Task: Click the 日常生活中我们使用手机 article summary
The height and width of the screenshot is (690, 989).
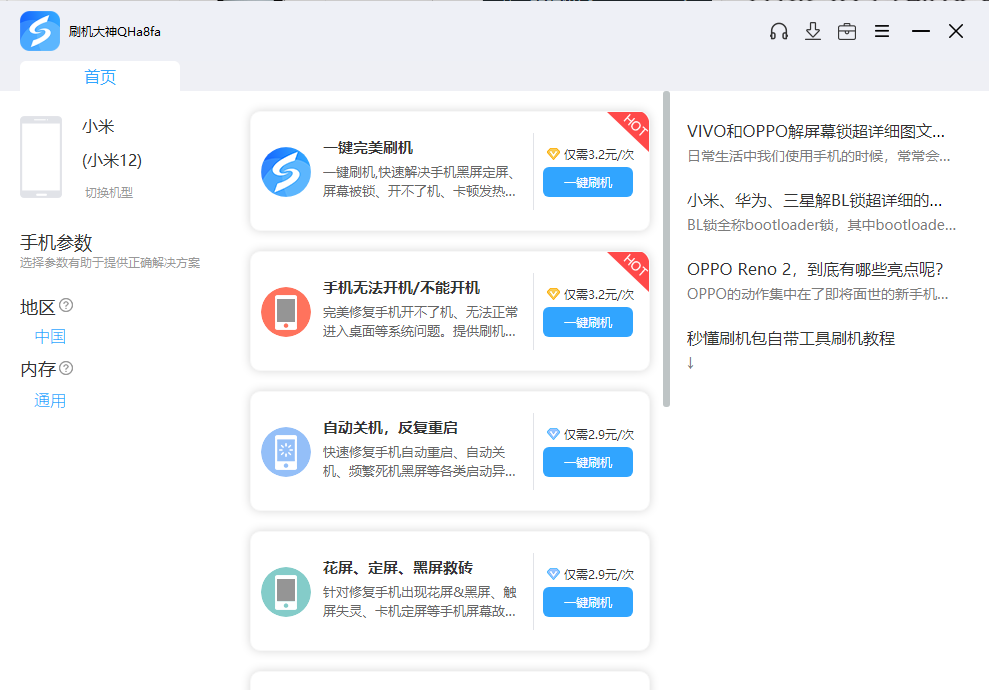Action: (818, 156)
